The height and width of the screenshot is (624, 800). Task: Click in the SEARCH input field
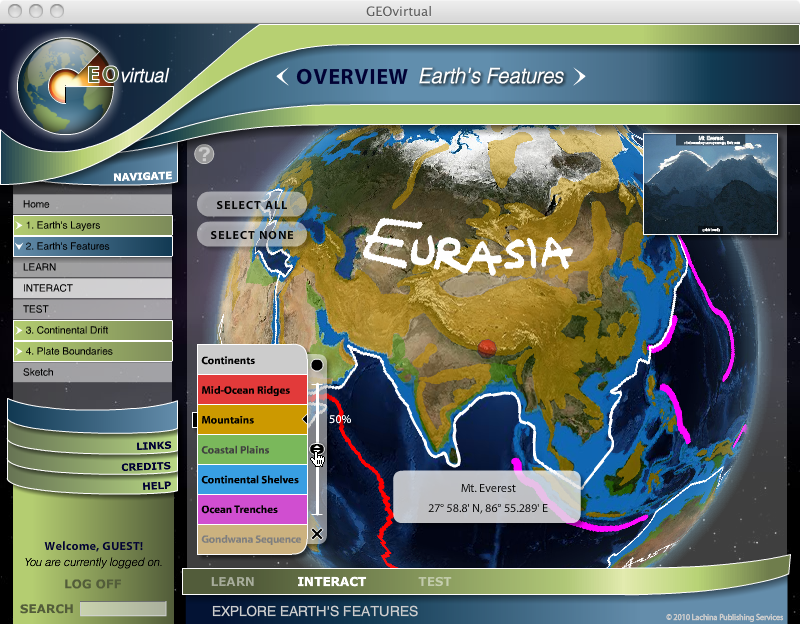click(123, 608)
